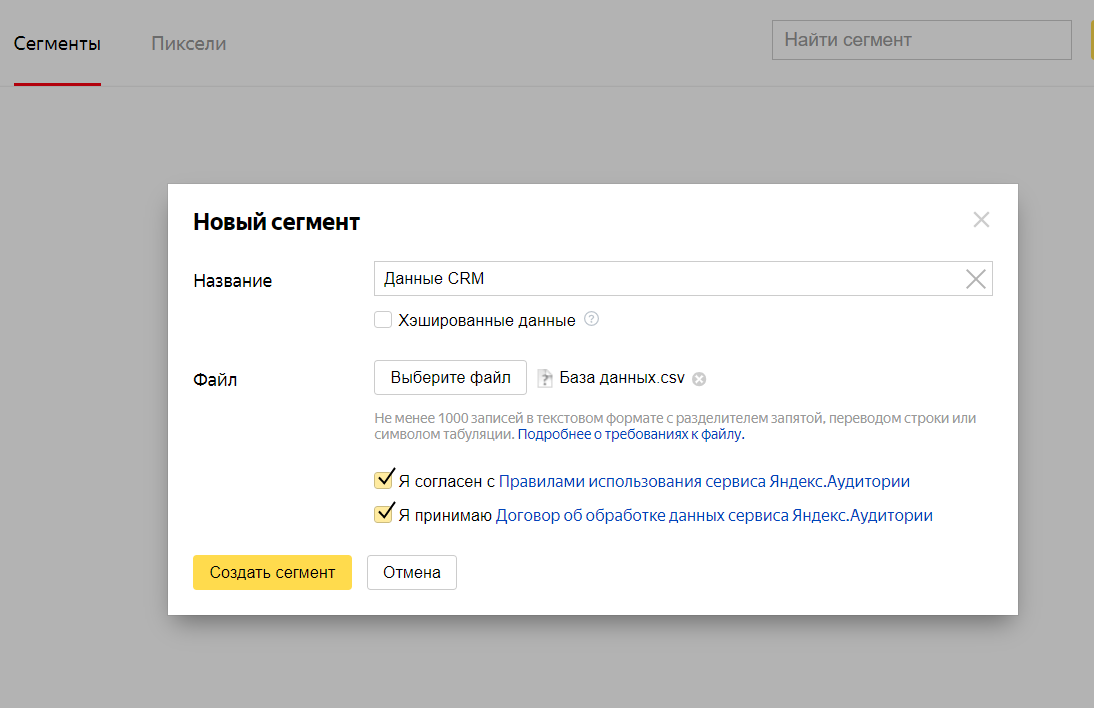Select the Сегменты tab
This screenshot has height=708, width=1094.
57,44
